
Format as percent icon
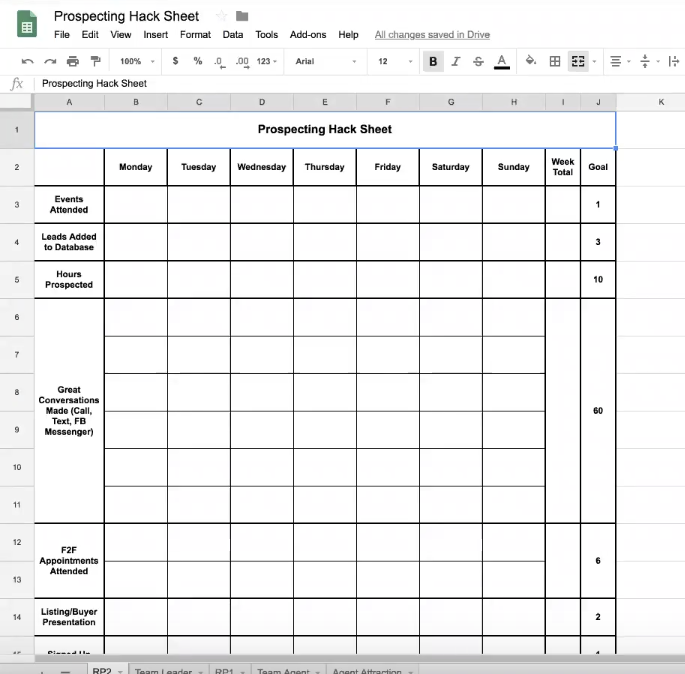point(197,61)
